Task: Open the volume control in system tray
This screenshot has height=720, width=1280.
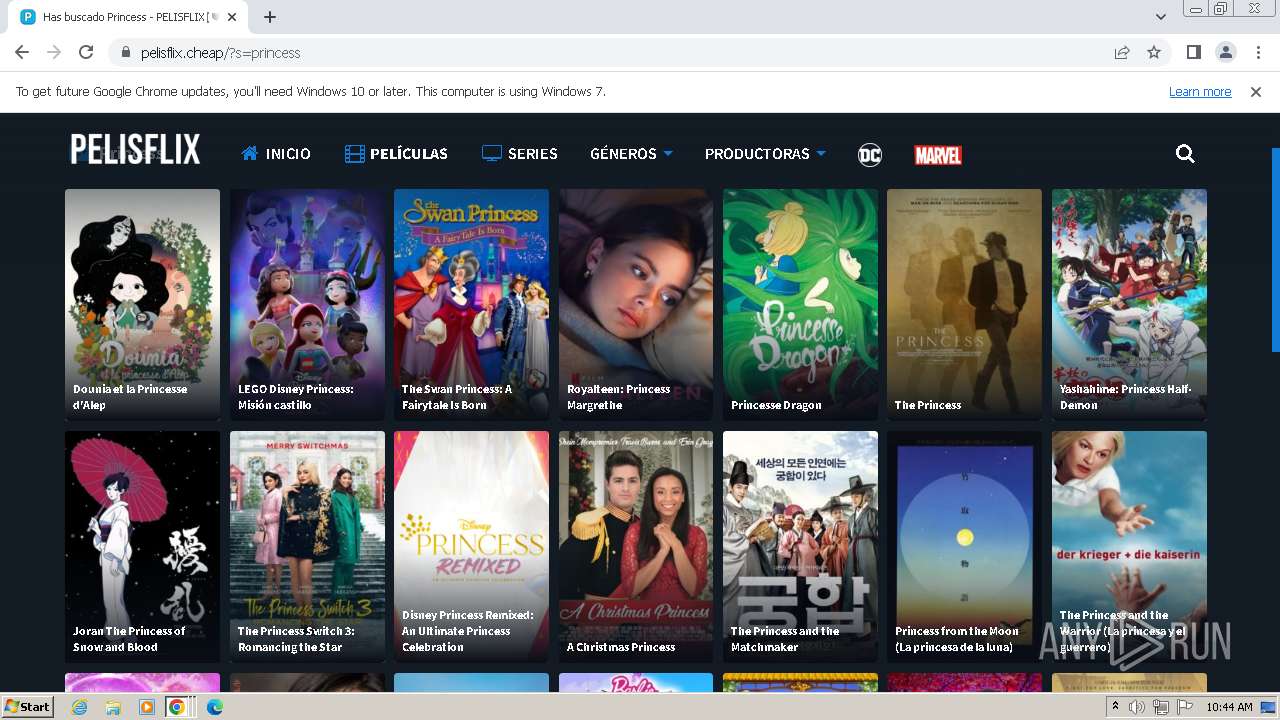Action: tap(1137, 707)
